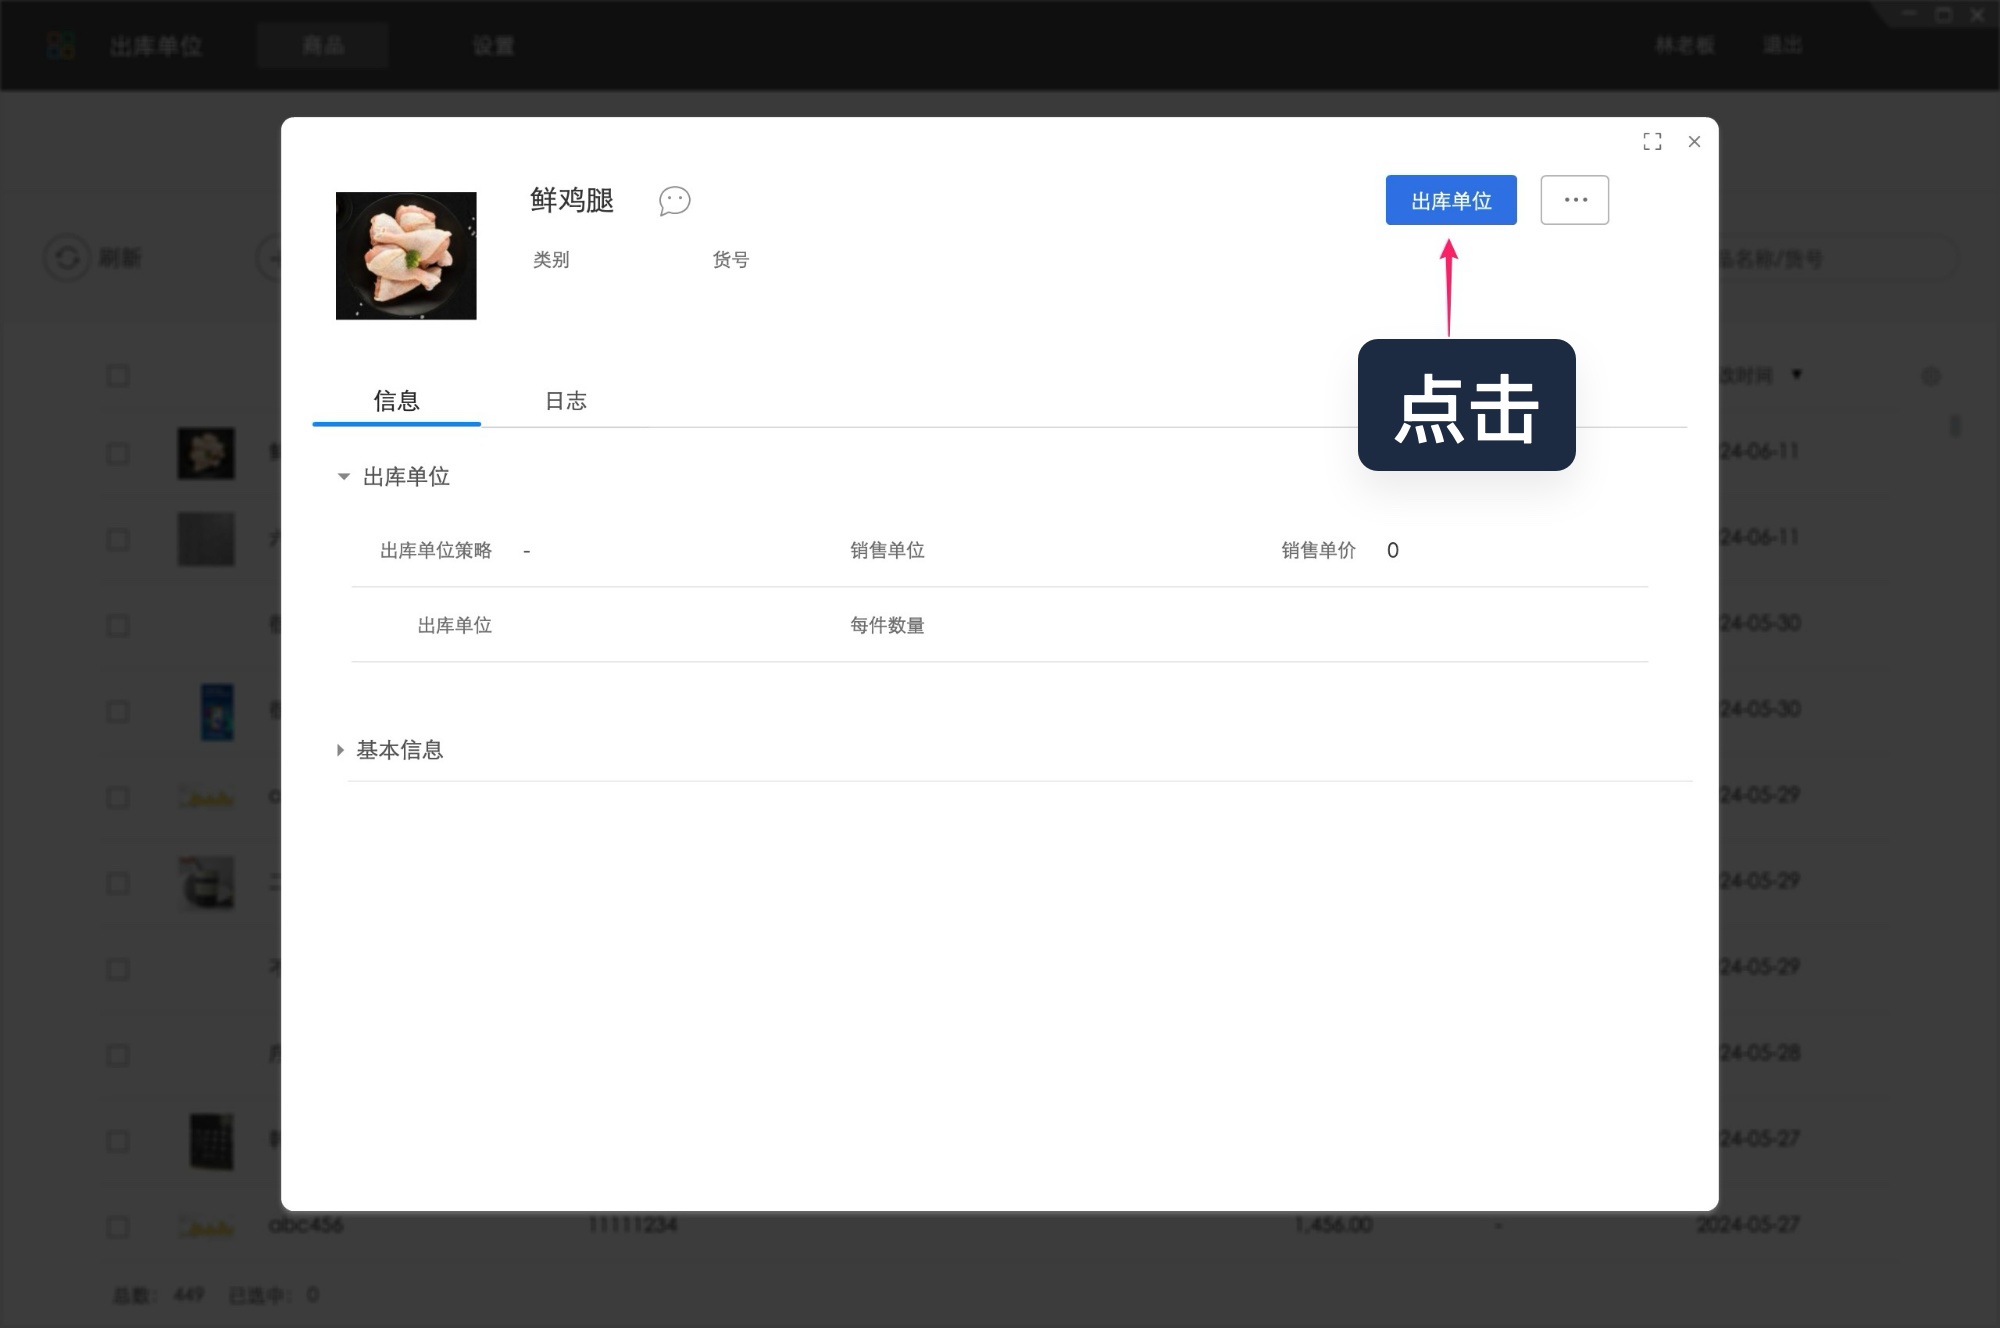The height and width of the screenshot is (1328, 2000).
Task: Click the fullscreen expand icon in the dialog
Action: tap(1652, 141)
